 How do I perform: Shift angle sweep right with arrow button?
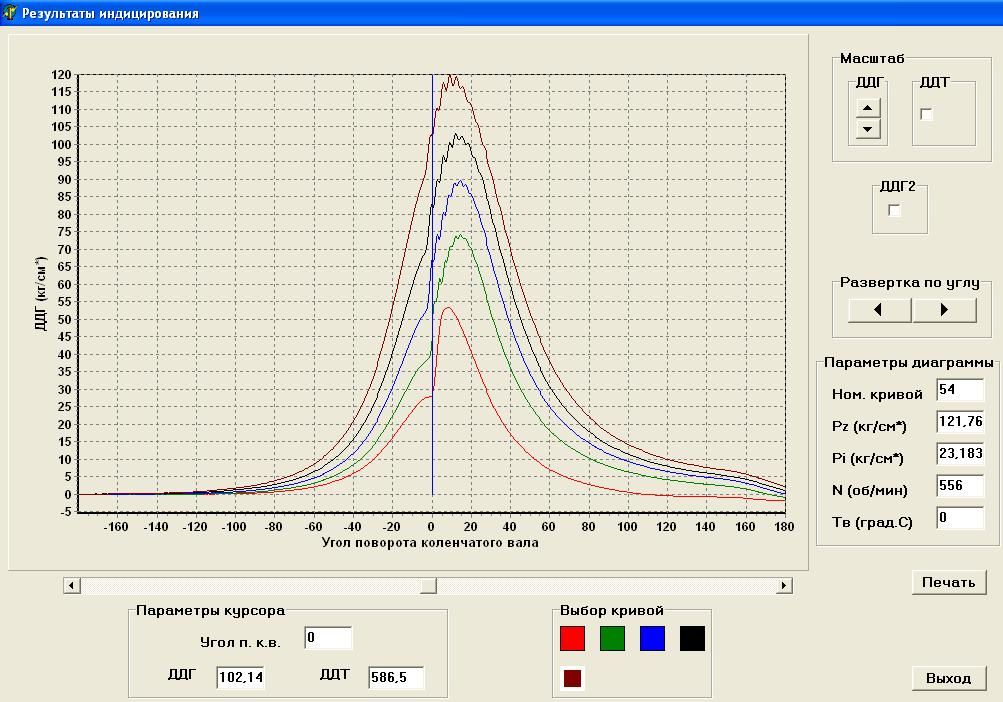[x=944, y=310]
